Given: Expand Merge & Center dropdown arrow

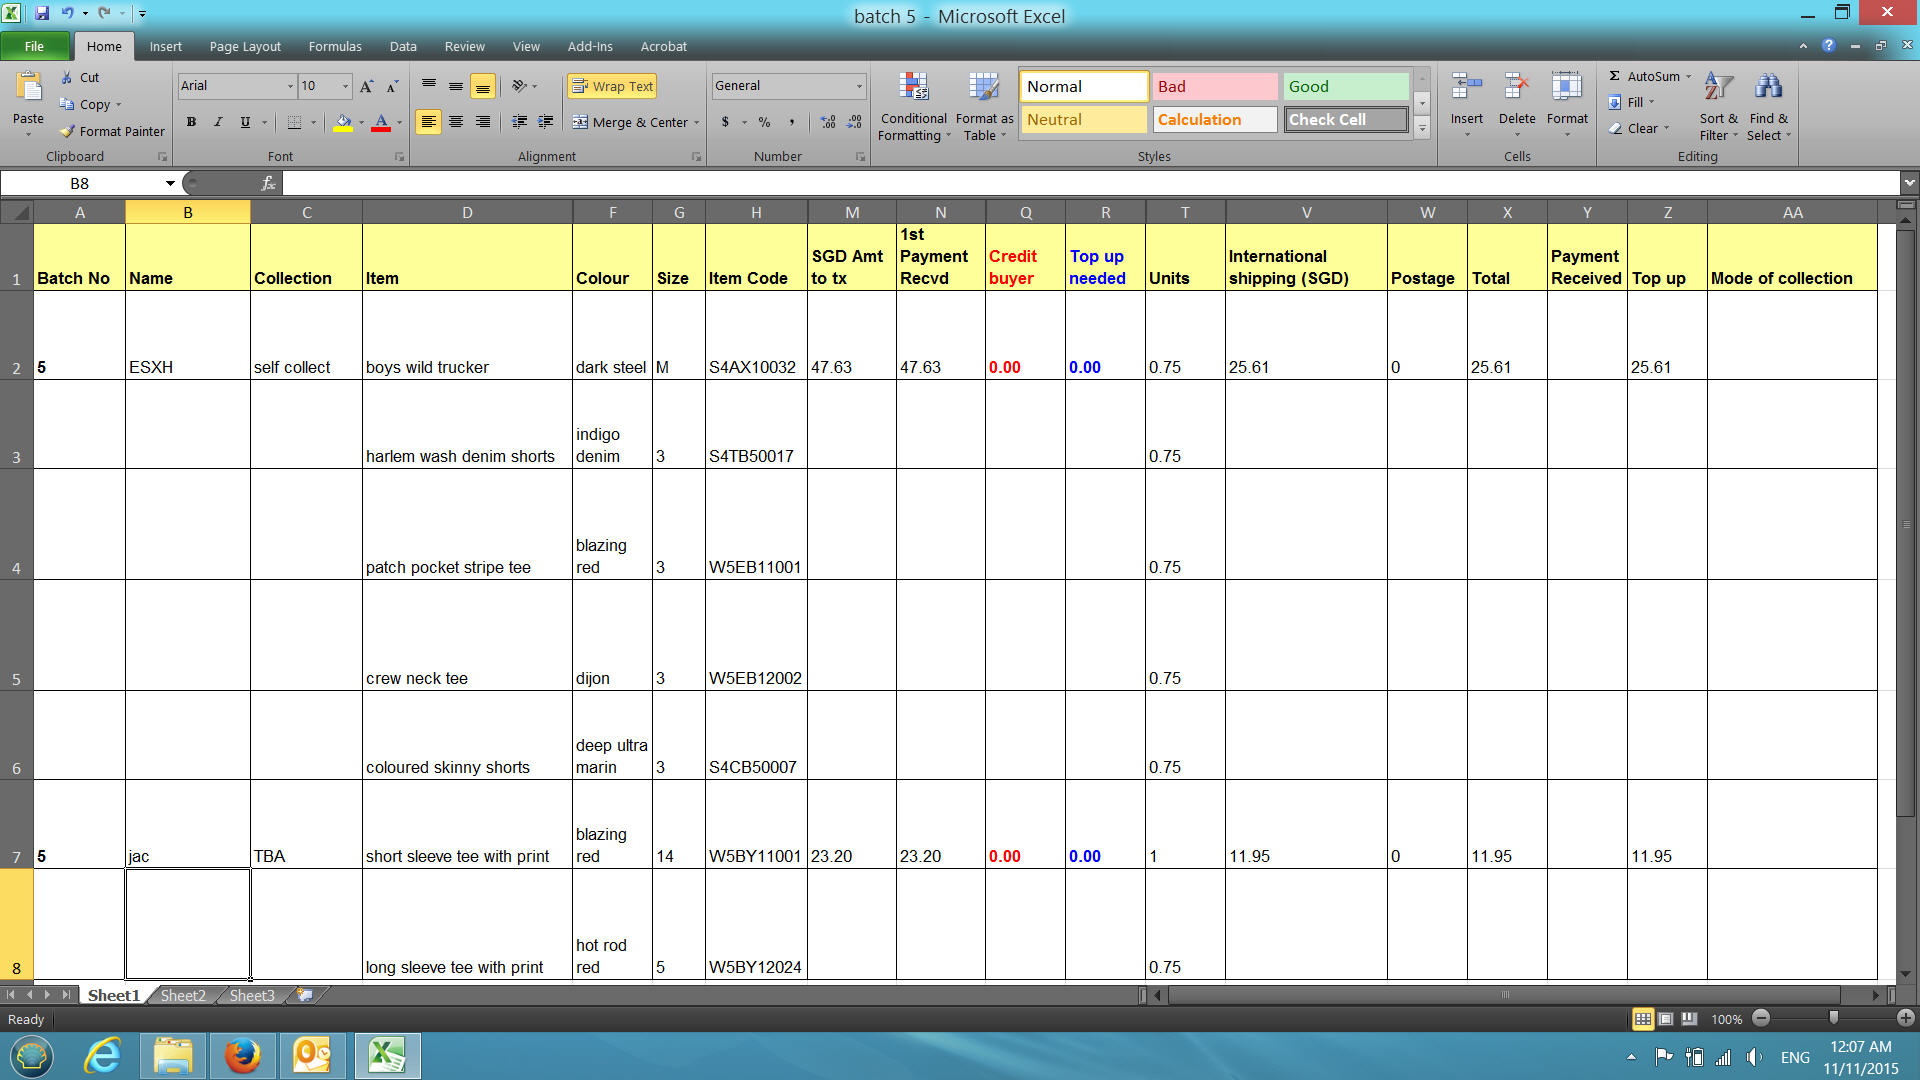Looking at the screenshot, I should [x=697, y=122].
